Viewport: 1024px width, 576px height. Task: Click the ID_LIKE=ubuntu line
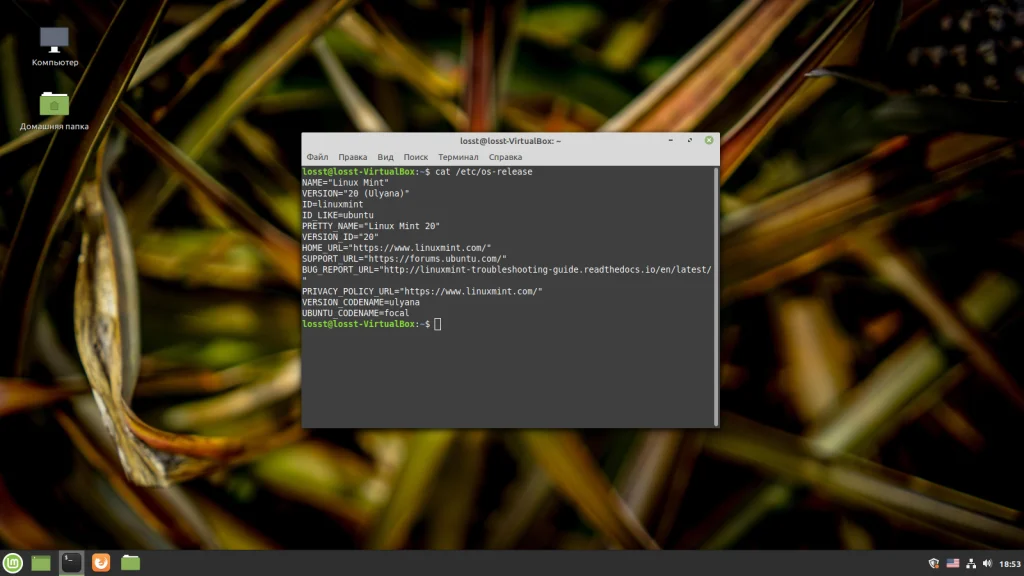338,215
